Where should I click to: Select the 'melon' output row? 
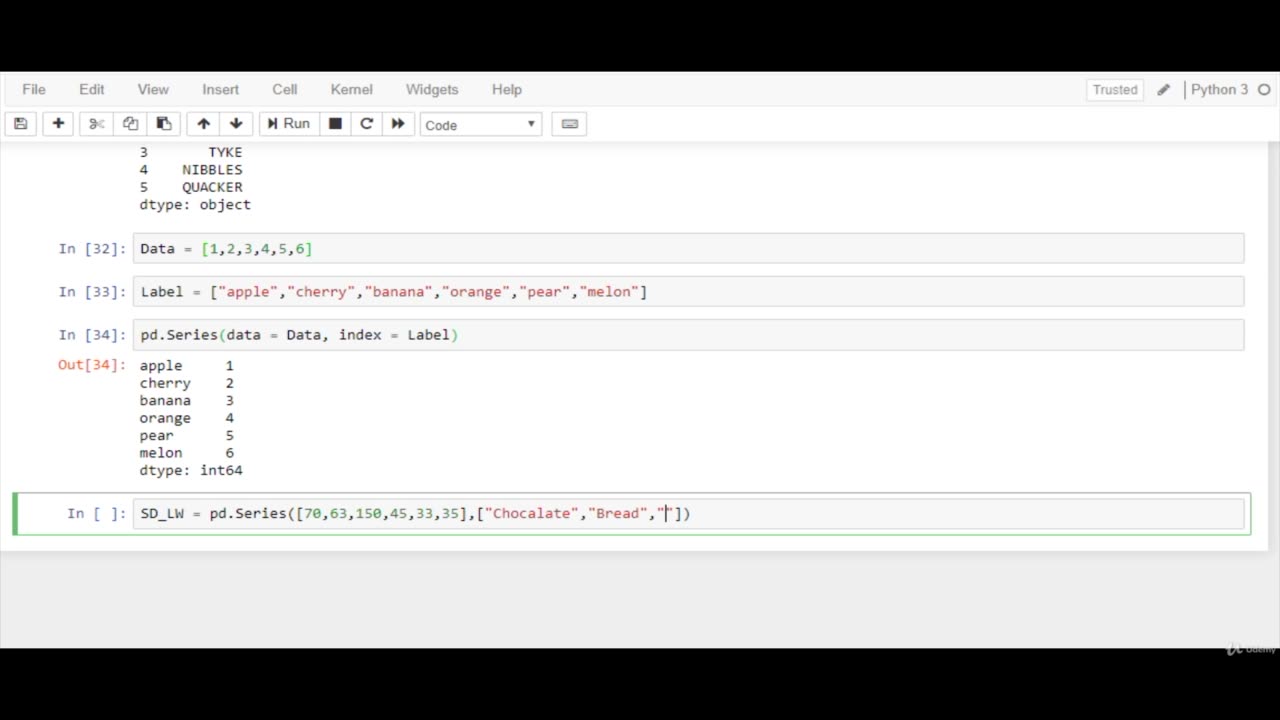[186, 453]
